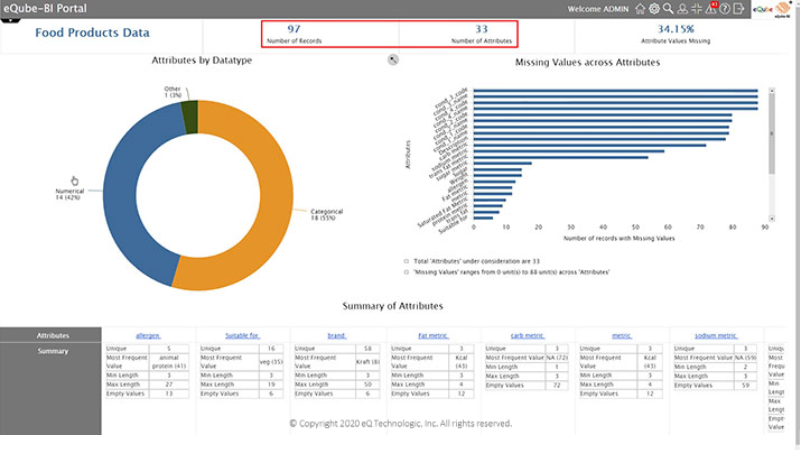Click the bar chart scrollbar down arrow
The image size is (800, 450).
[x=771, y=218]
